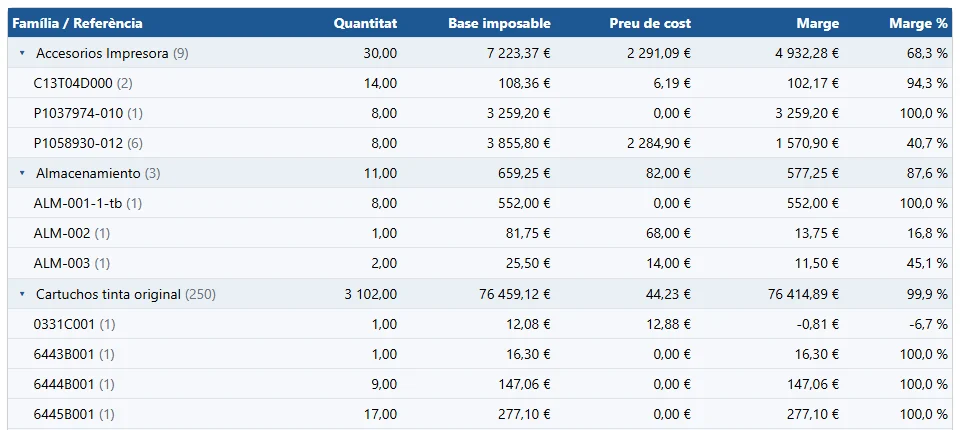Viewport: 960px width, 430px height.
Task: Click quantity value 14,00
Action: tap(380, 83)
